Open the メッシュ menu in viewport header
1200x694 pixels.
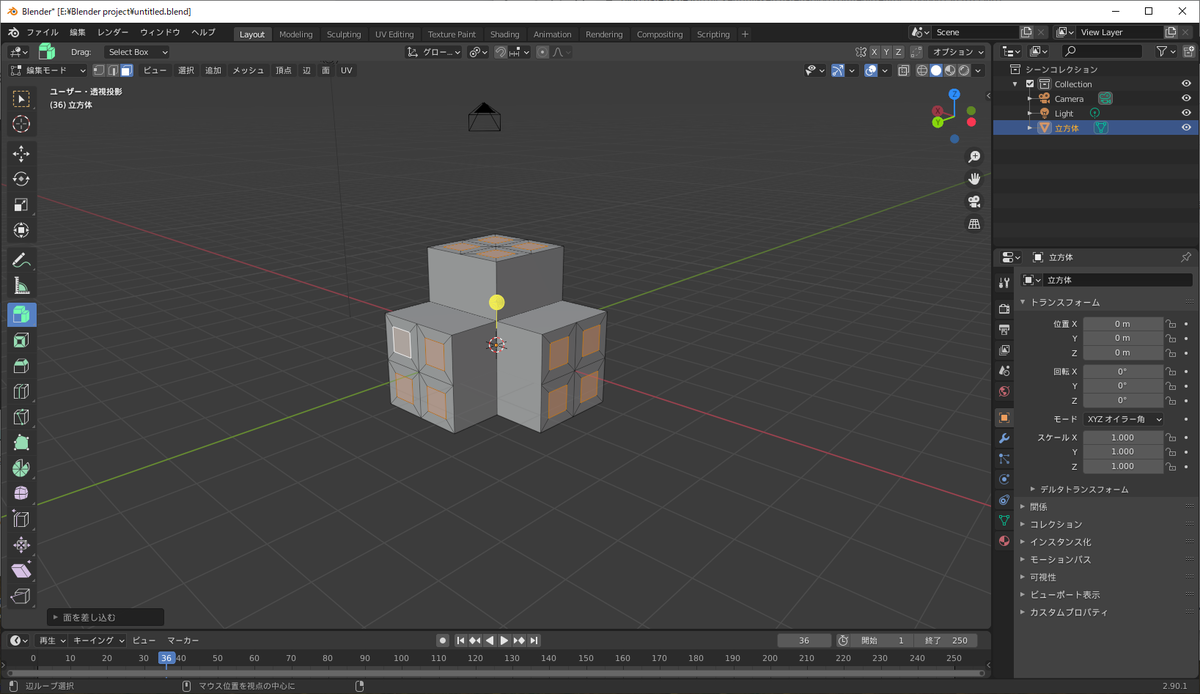pos(248,70)
